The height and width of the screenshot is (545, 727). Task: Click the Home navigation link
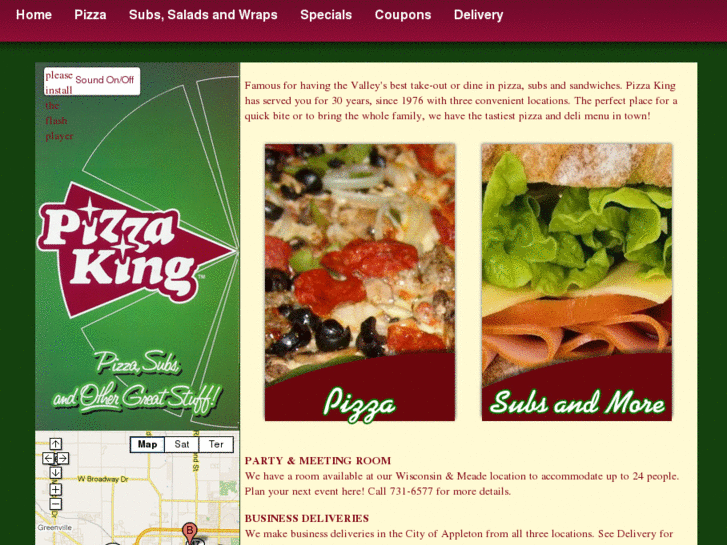click(34, 15)
